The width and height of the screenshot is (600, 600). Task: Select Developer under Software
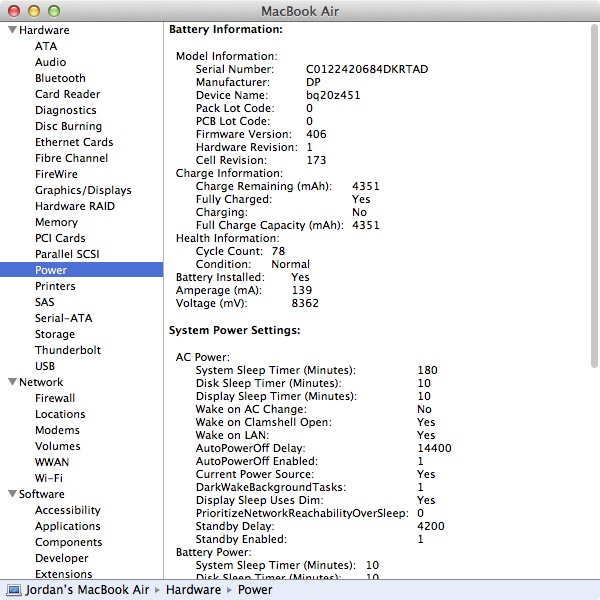pos(62,558)
